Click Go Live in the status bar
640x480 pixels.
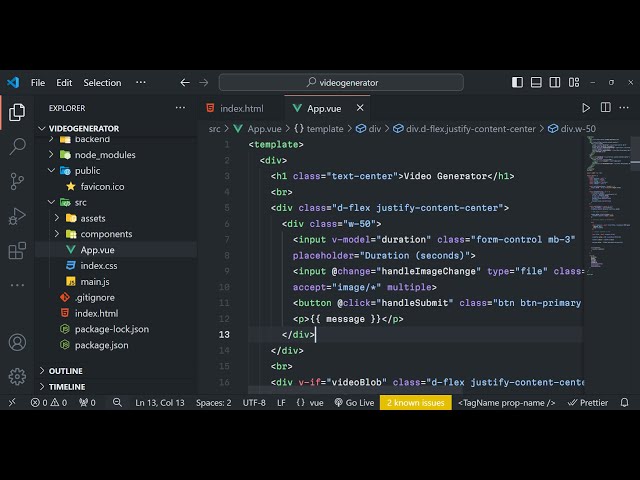pyautogui.click(x=354, y=402)
